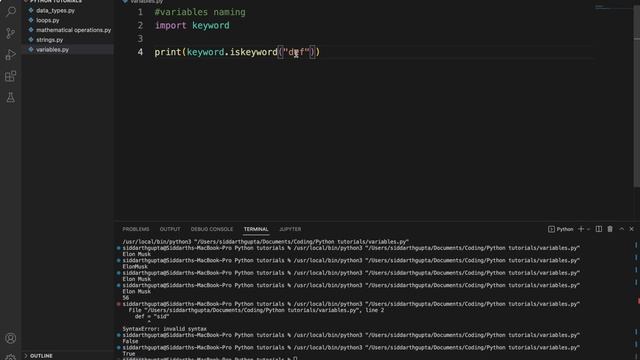Create a new terminal with plus icon
Image resolution: width=640 pixels, height=360 pixels.
tap(581, 229)
